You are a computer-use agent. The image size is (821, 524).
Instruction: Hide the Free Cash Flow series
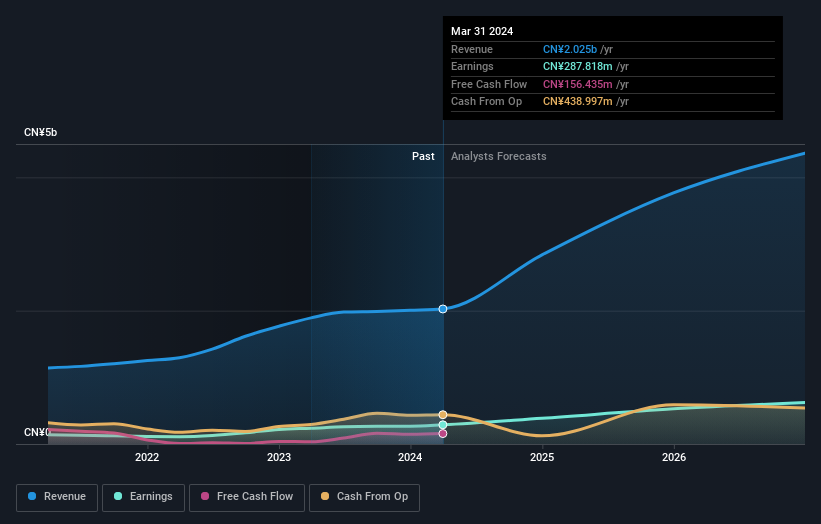point(248,497)
